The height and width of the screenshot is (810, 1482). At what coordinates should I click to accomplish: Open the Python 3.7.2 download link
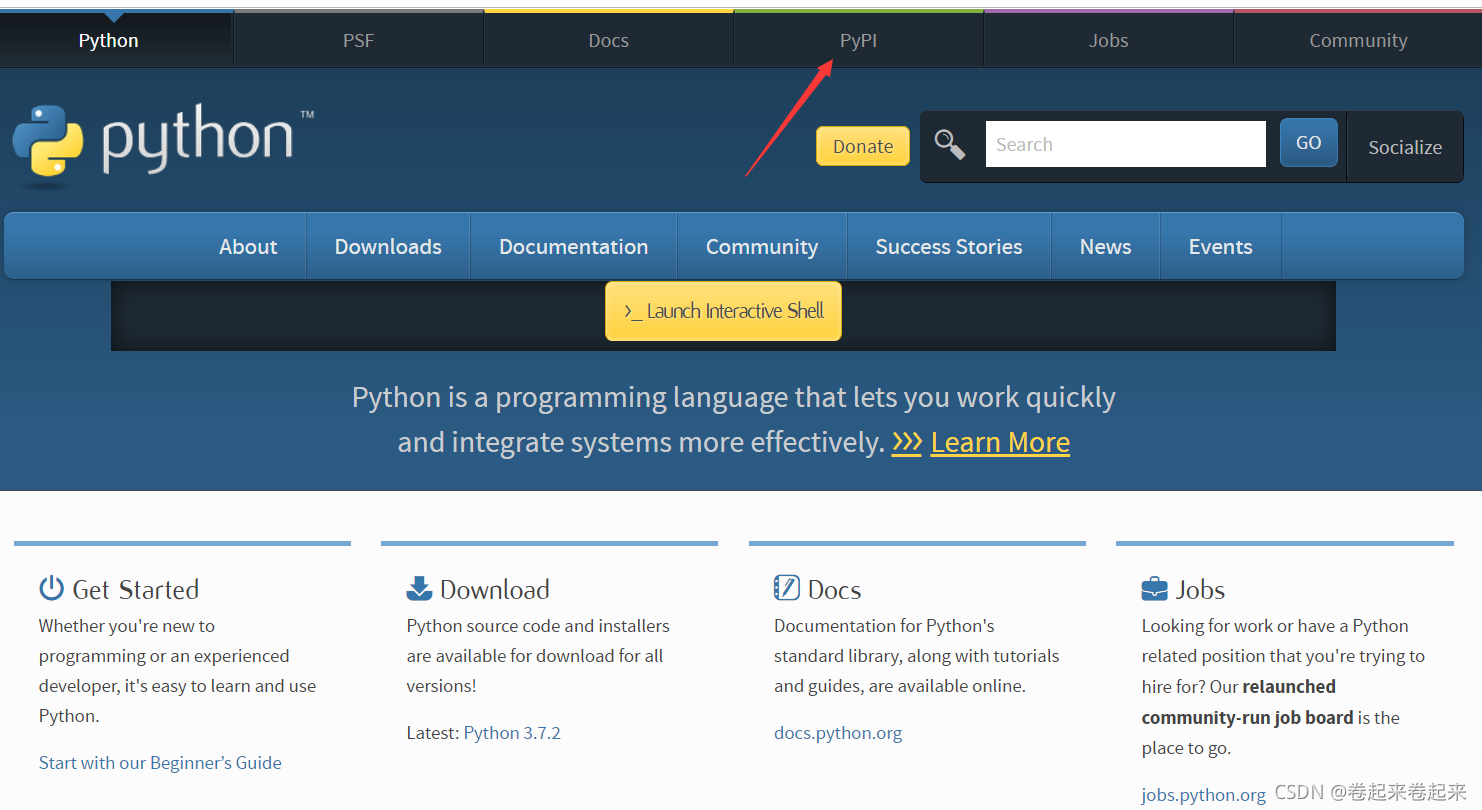[x=512, y=733]
